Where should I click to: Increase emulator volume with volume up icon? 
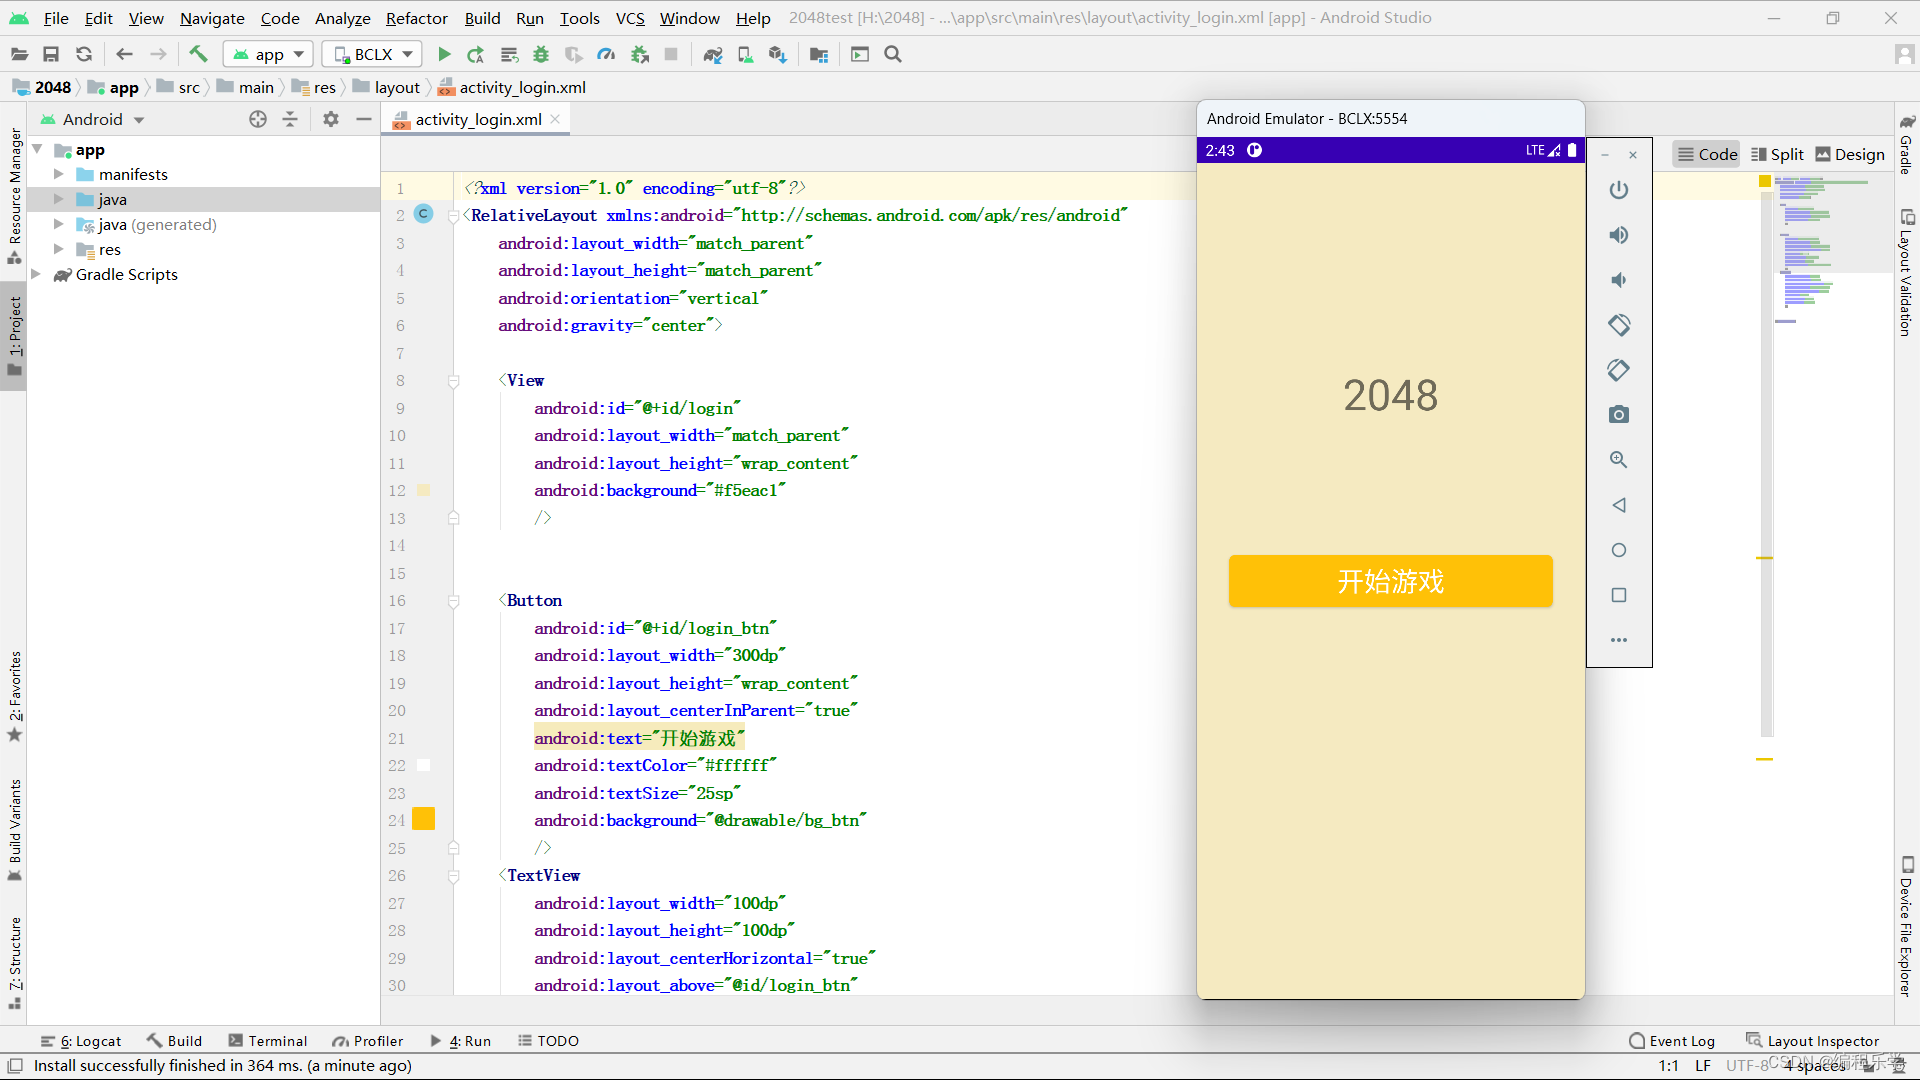(1620, 235)
